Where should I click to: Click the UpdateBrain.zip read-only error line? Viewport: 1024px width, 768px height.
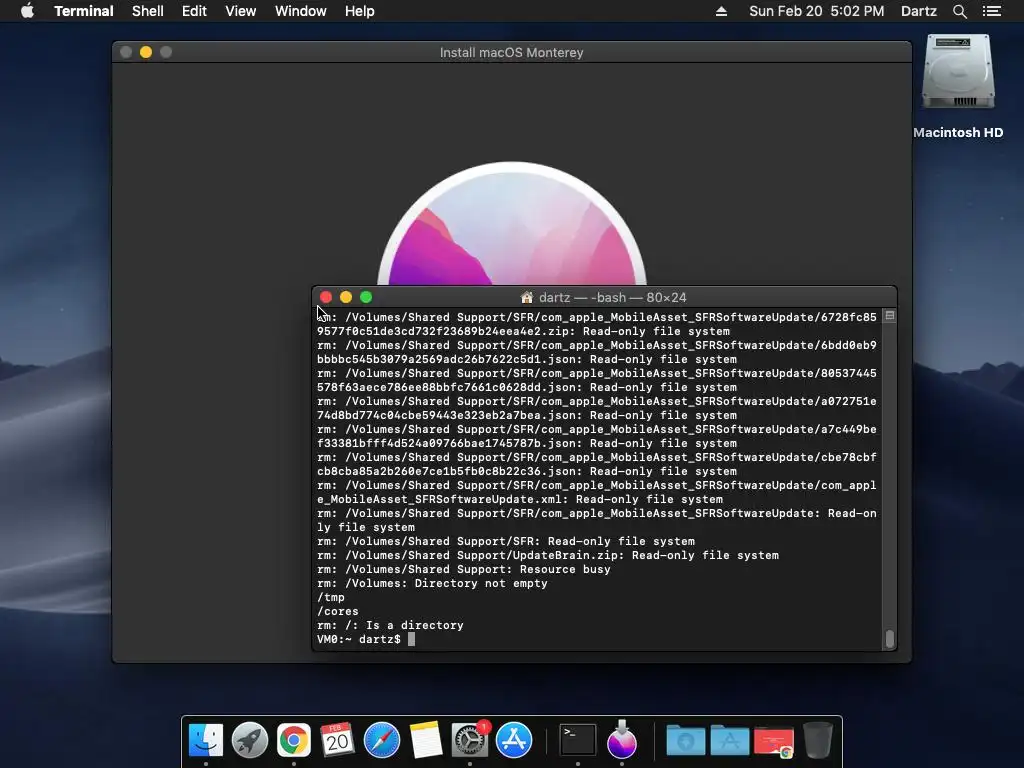pos(548,556)
